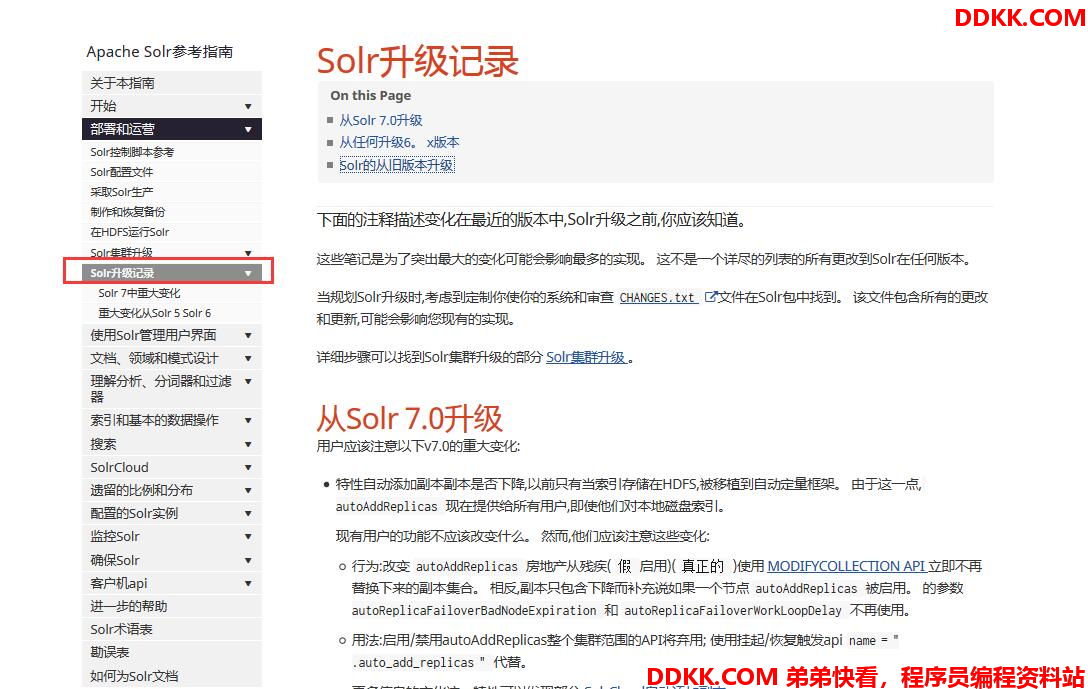Expand the 遗留的比例和分布 arrow
This screenshot has height=689, width=1088.
248,491
